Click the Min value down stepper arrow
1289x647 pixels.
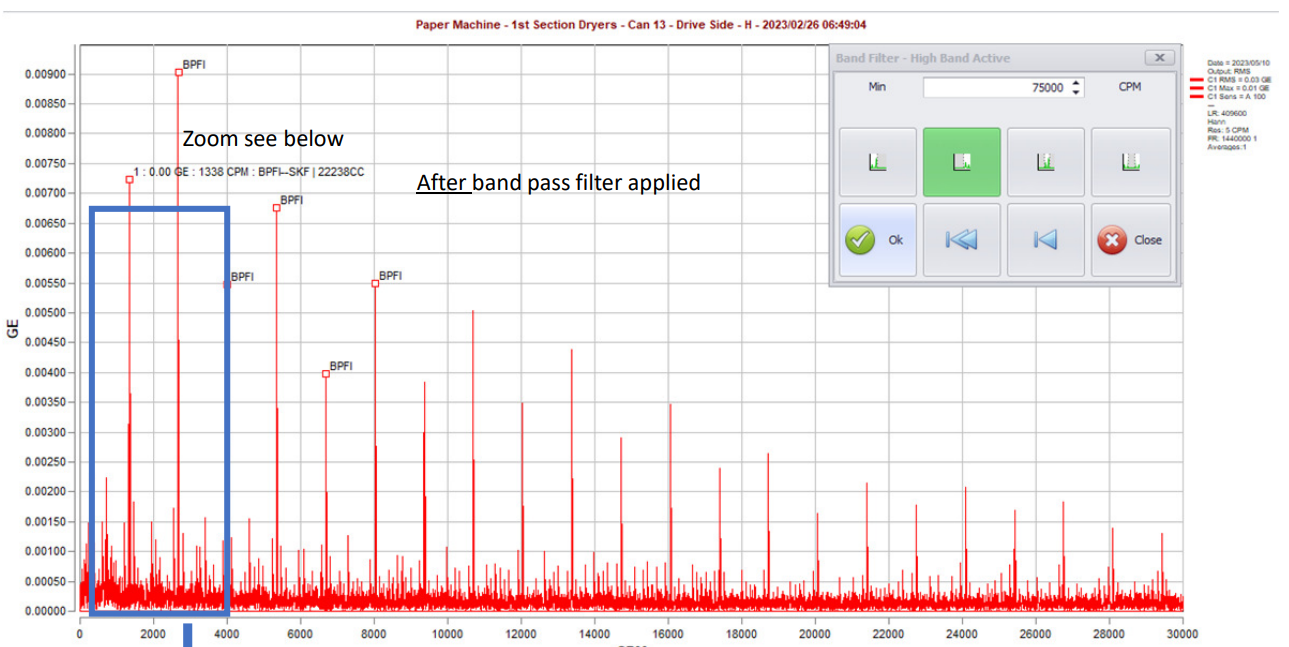pyautogui.click(x=1075, y=91)
